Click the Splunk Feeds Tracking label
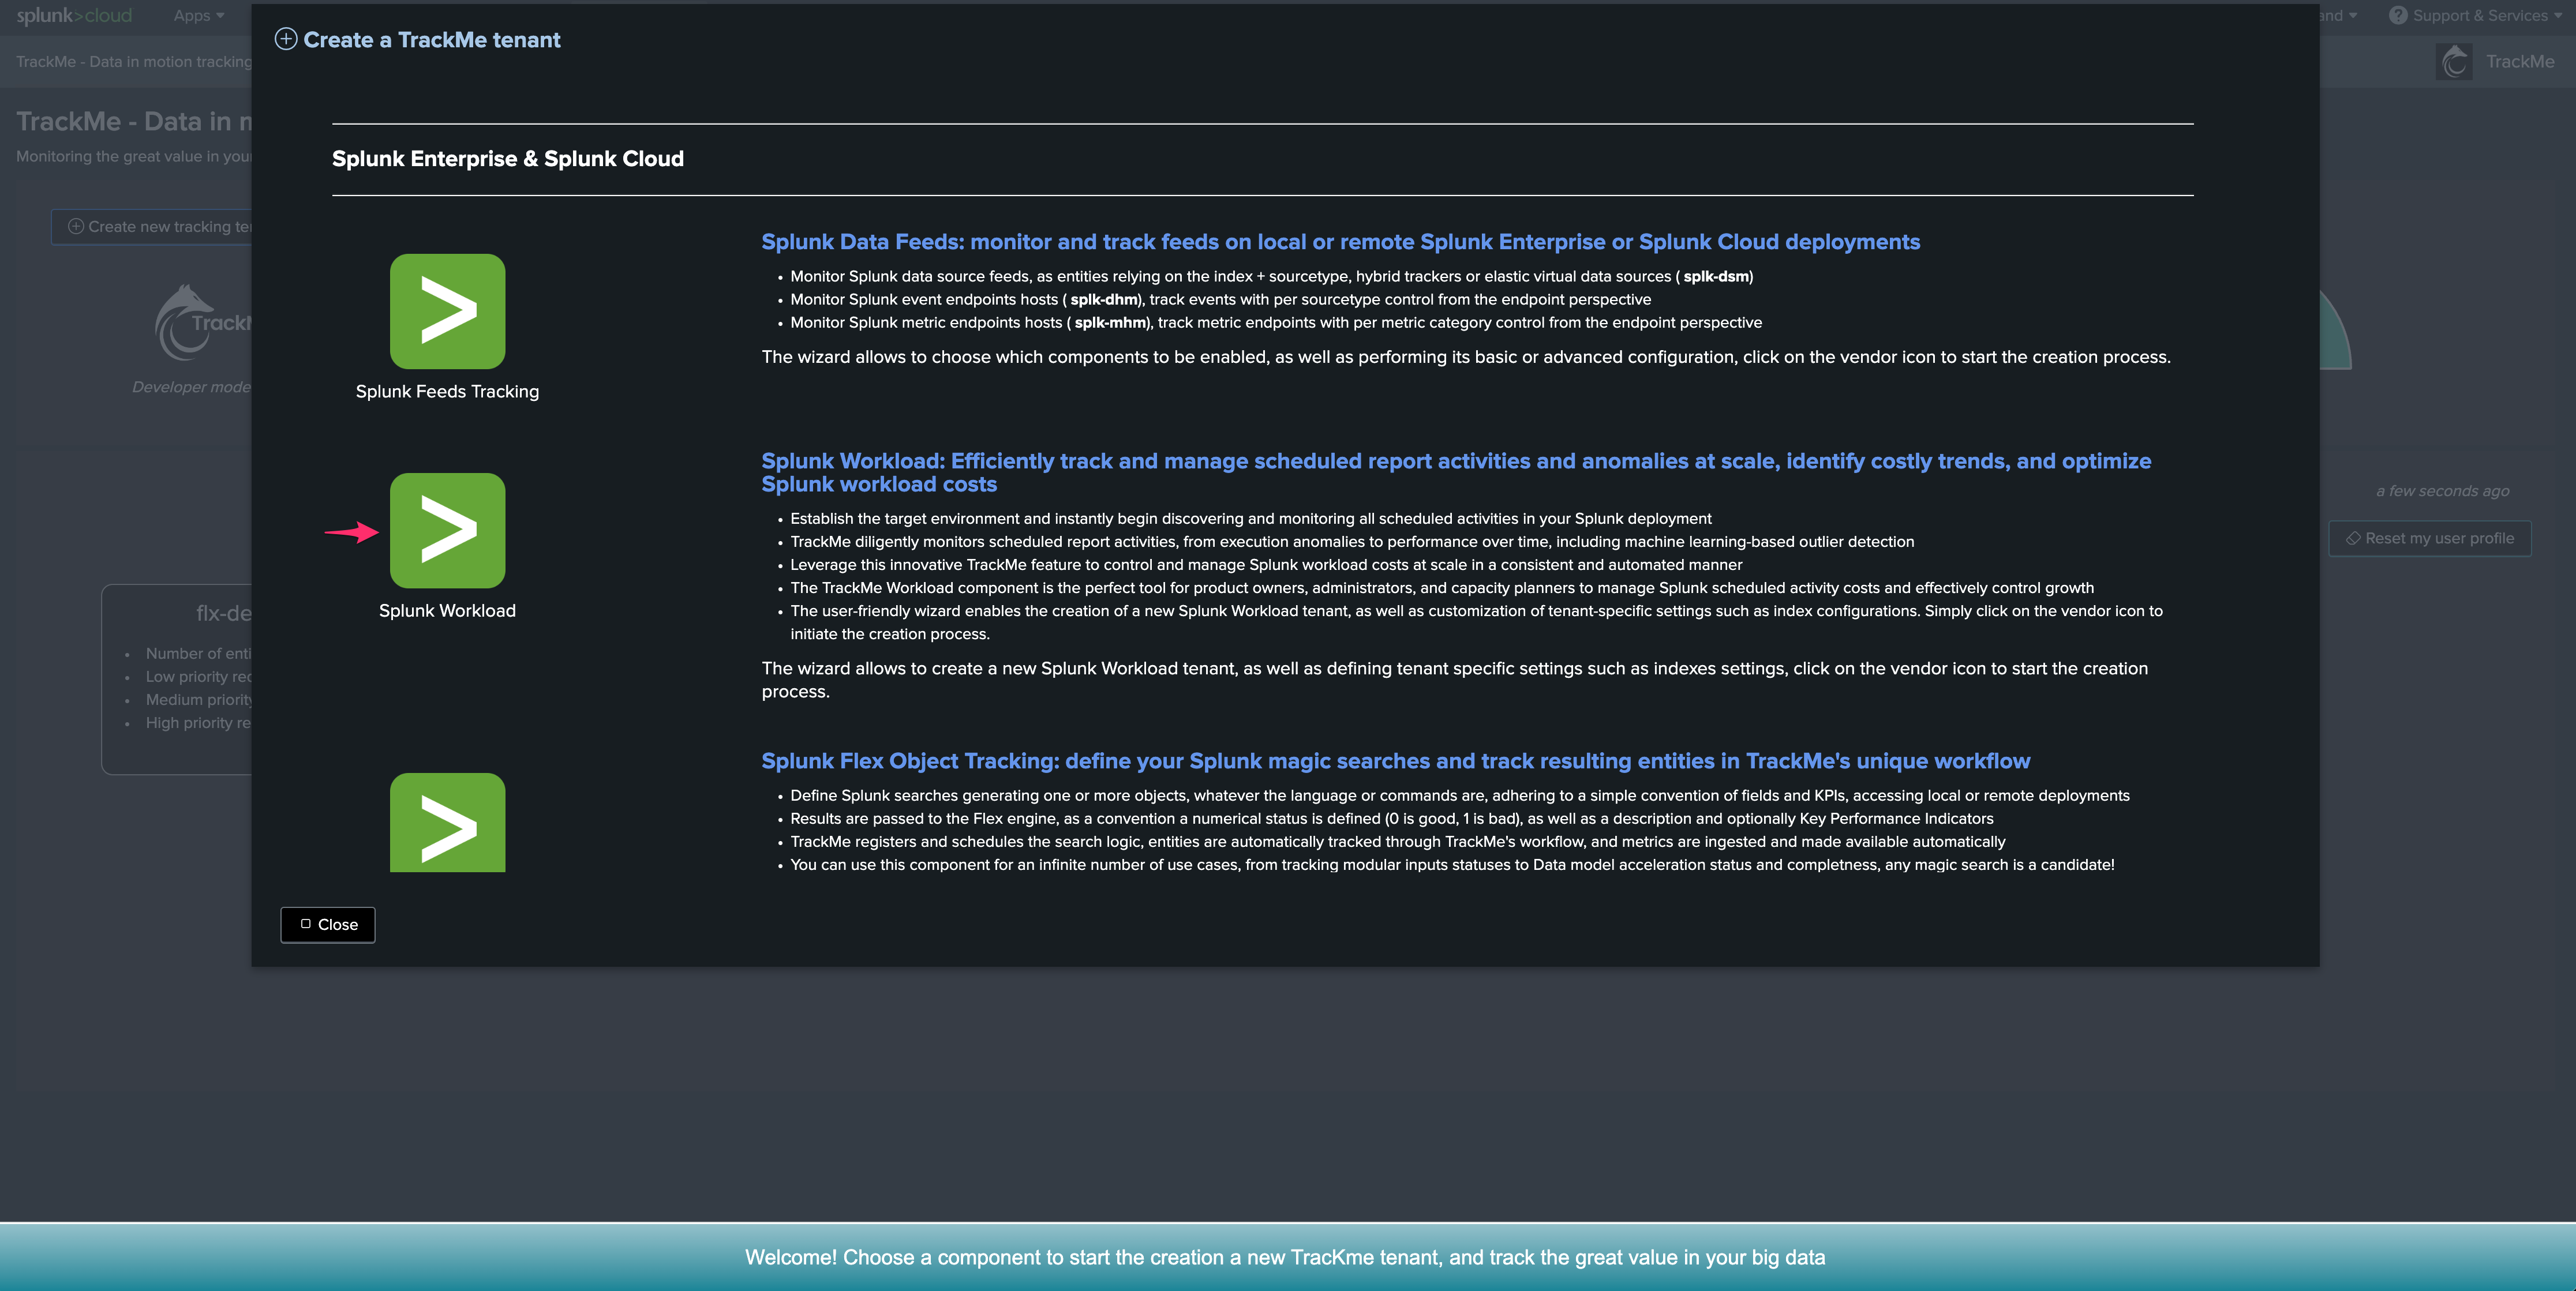2576x1291 pixels. (447, 391)
